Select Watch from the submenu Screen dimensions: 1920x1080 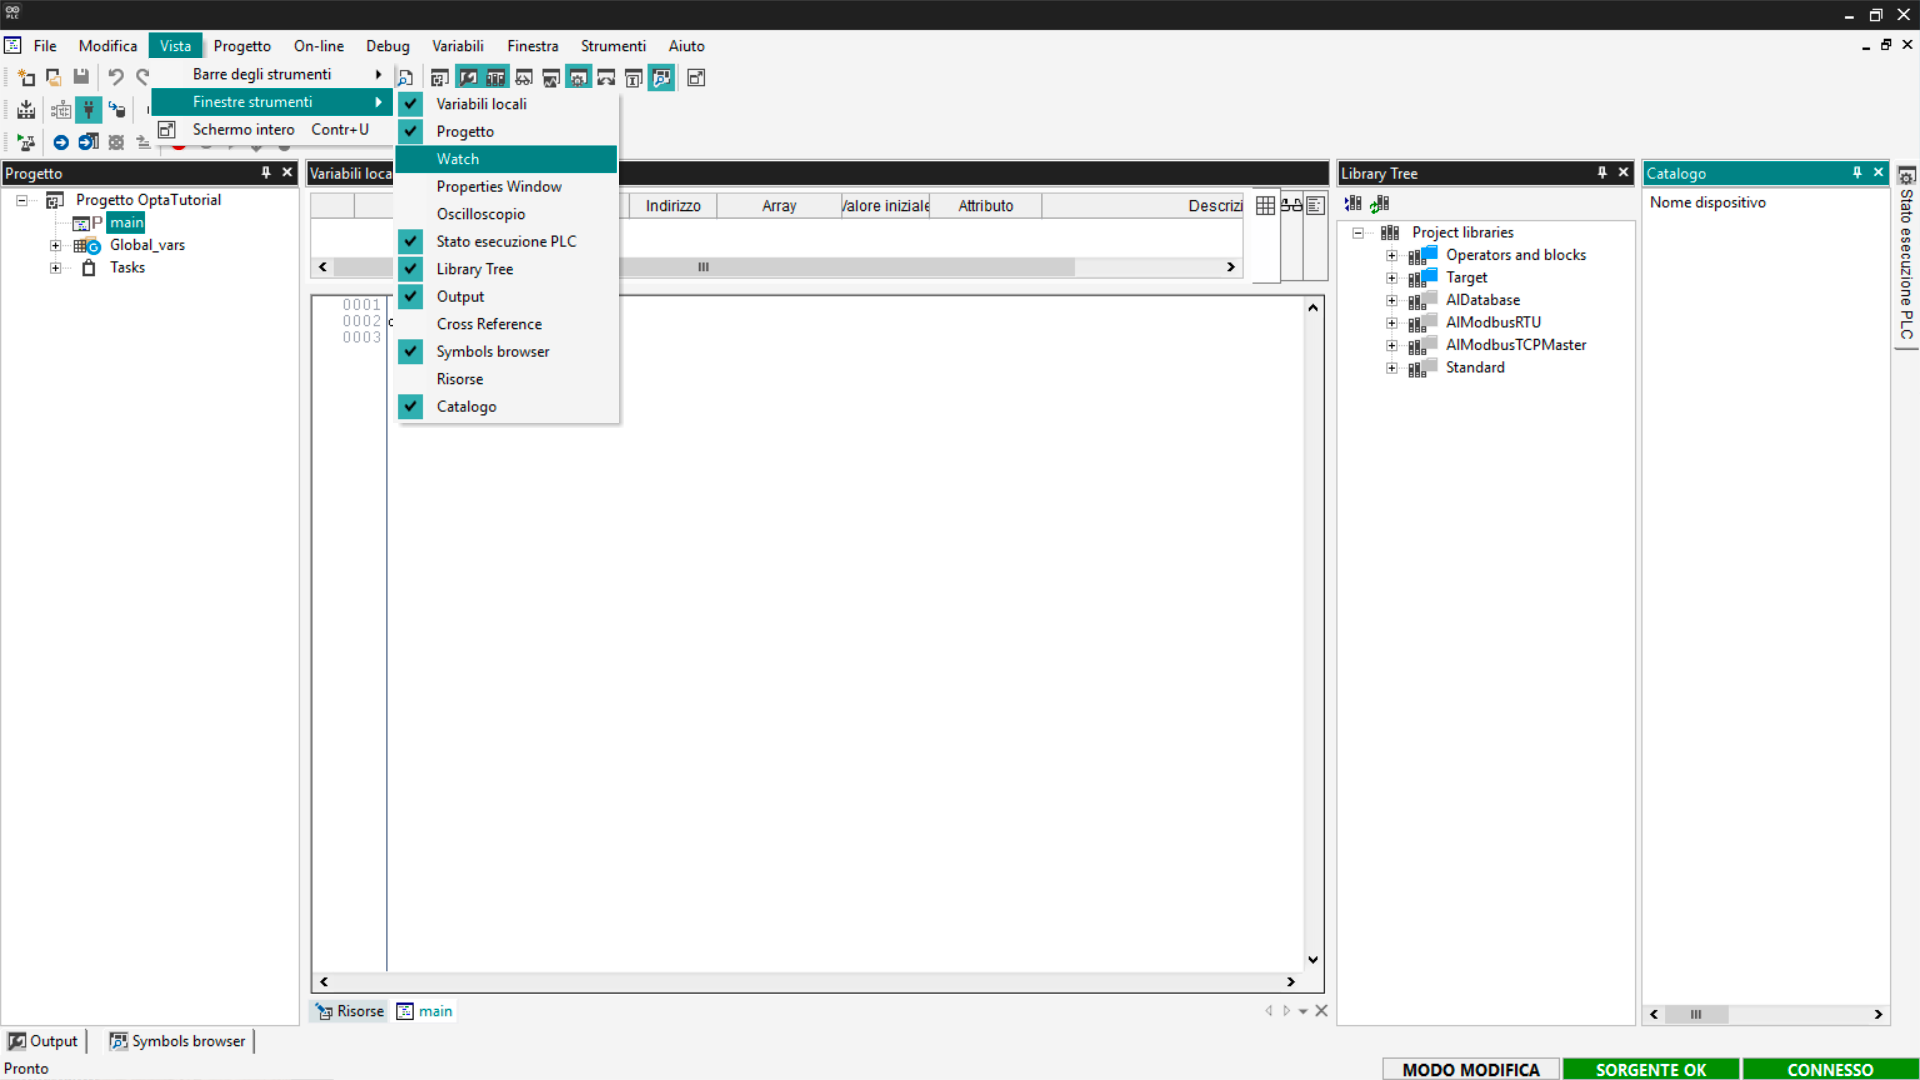[x=458, y=159]
